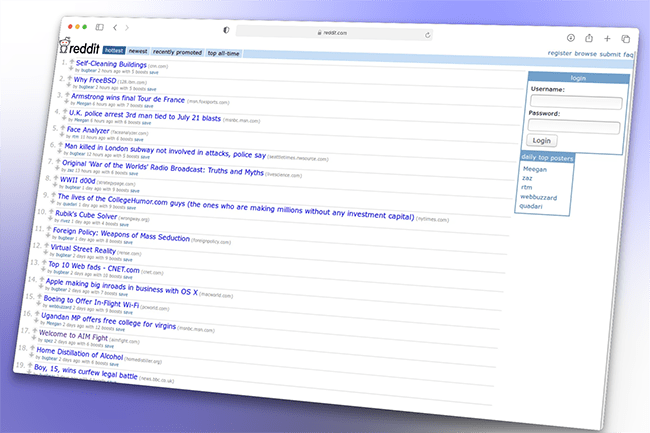Upvote the Boeing In-Flight Wi-Fi post
Image resolution: width=650 pixels, height=433 pixels.
pos(40,297)
